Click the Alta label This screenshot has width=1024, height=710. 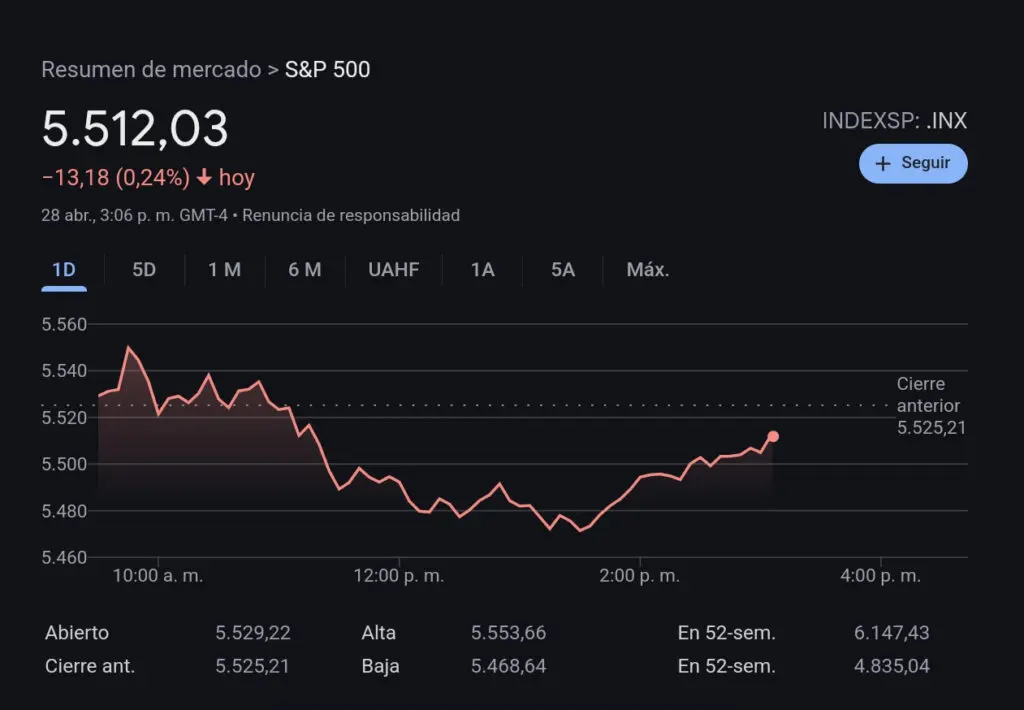point(379,633)
